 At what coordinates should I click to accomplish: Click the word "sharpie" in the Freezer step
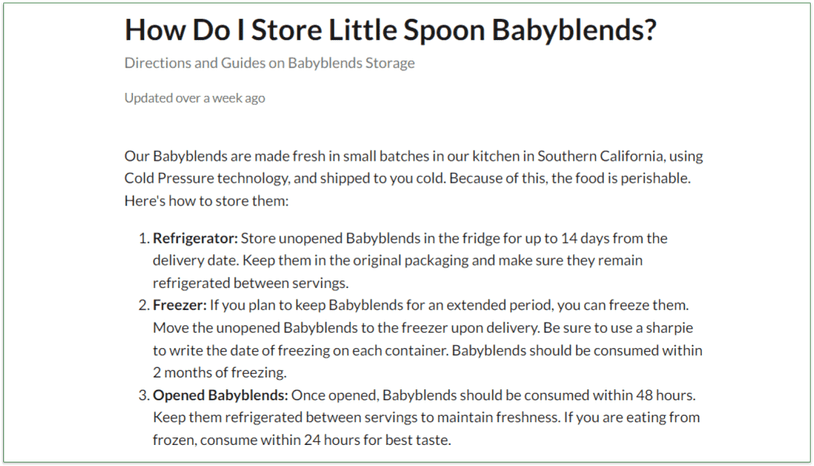(676, 328)
